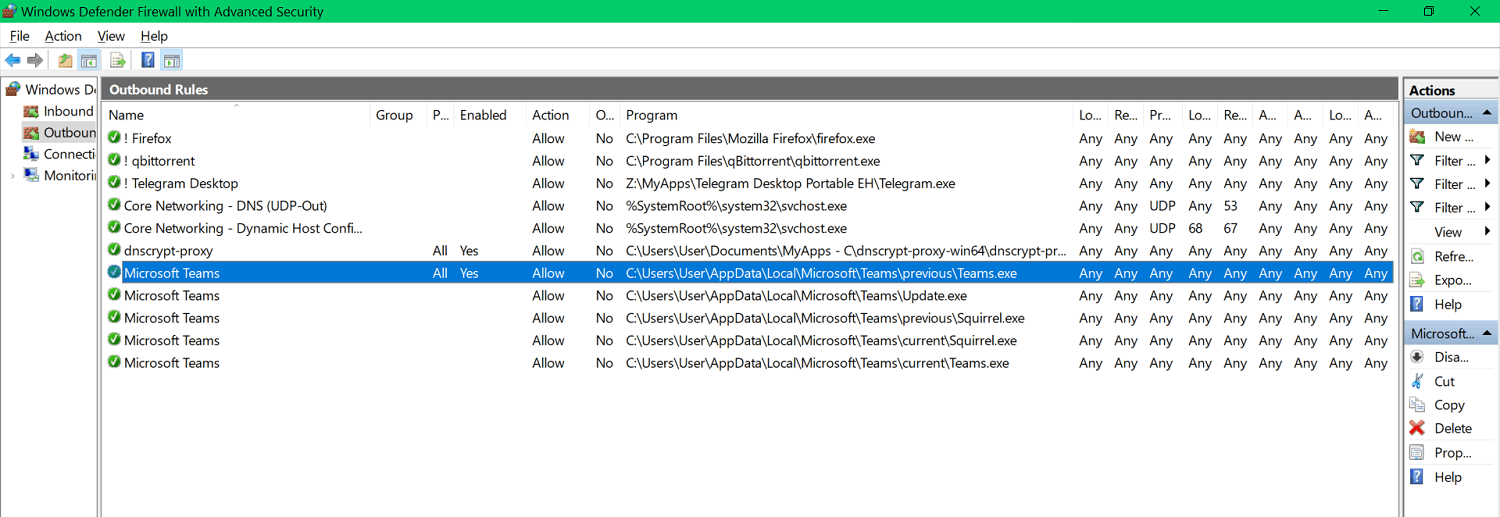Expand the Monitoring tree node
Image resolution: width=1500 pixels, height=517 pixels.
coord(13,176)
